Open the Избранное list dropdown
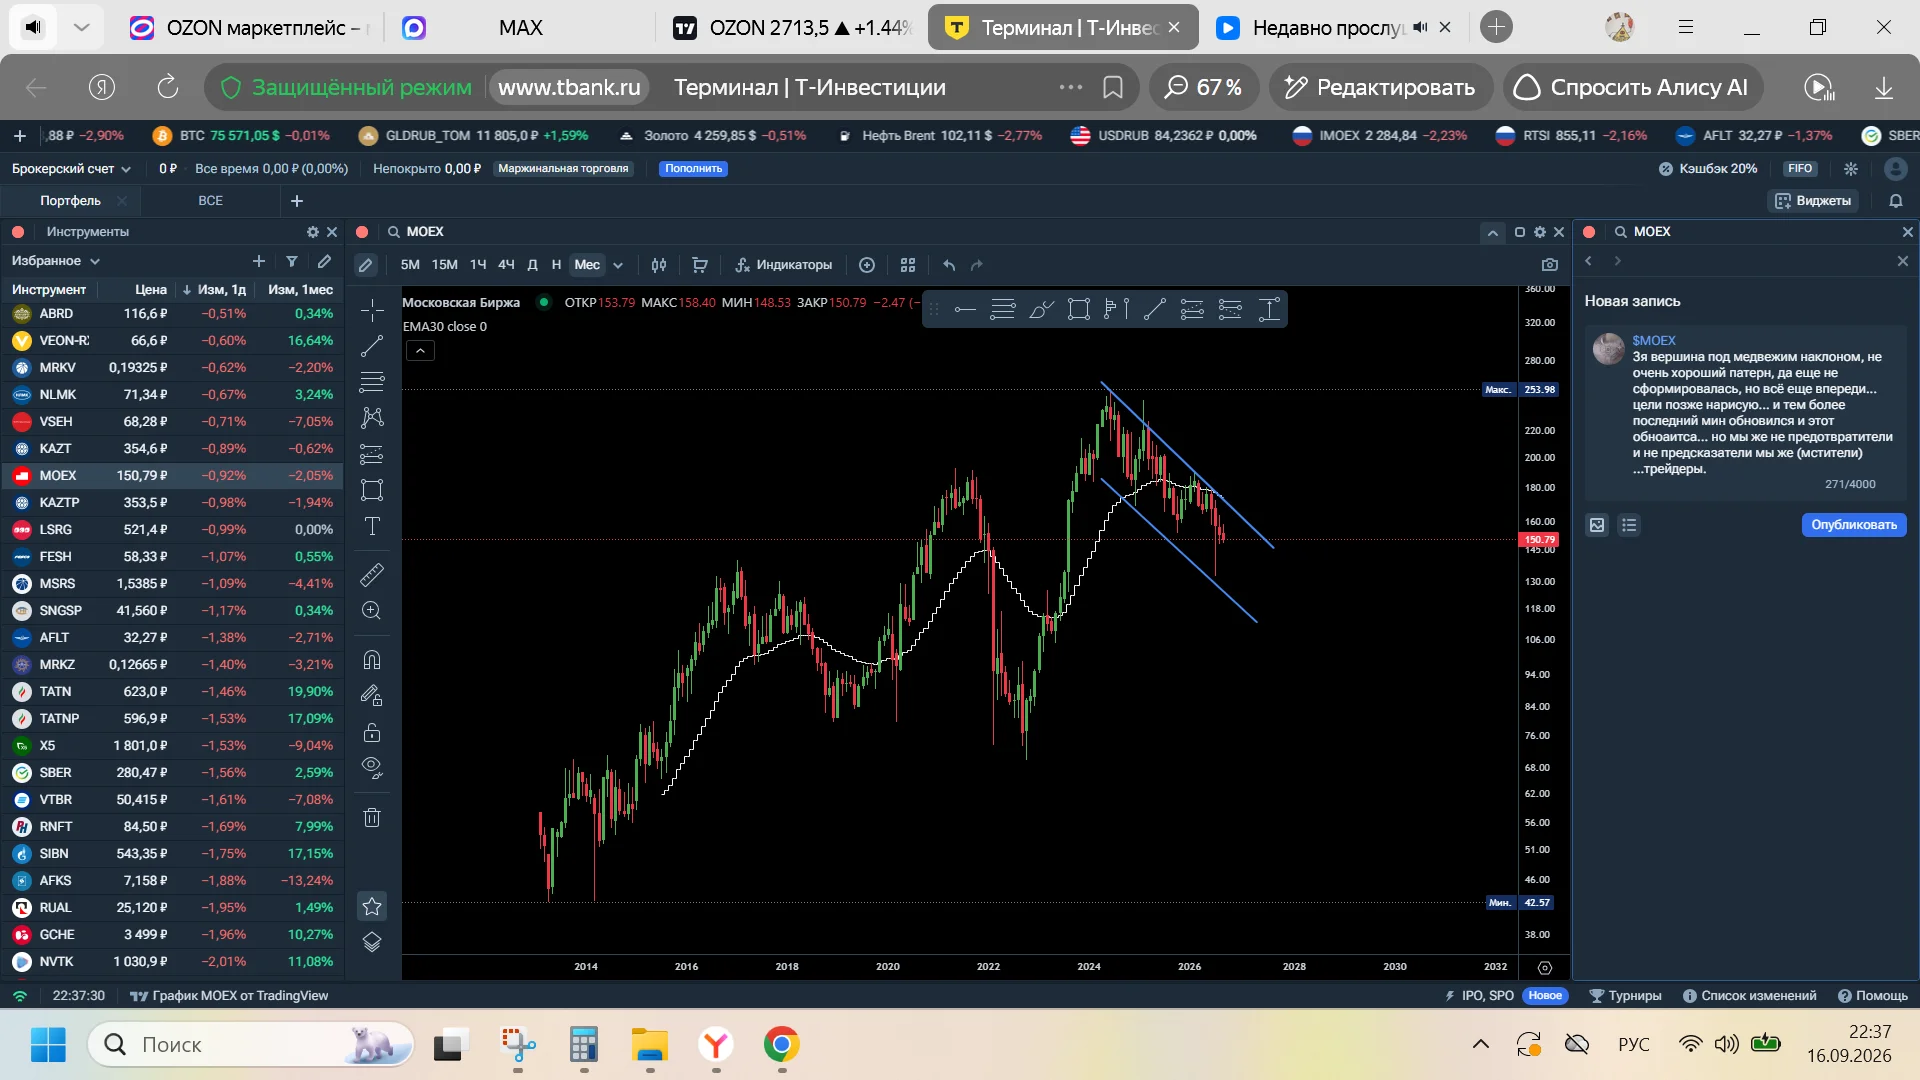 (x=56, y=261)
